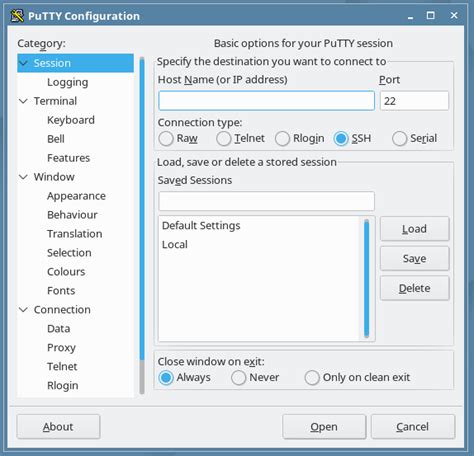
Task: Click the Cancel button
Action: [x=413, y=427]
